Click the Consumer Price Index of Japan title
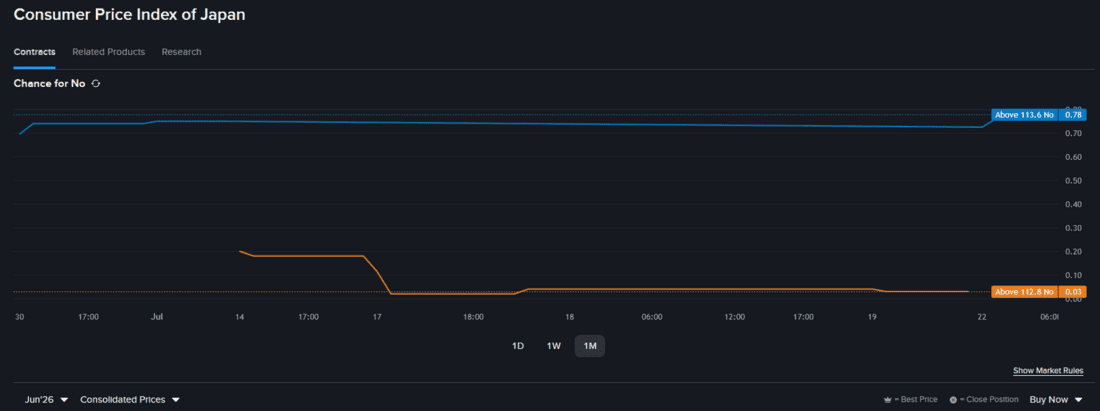Viewport: 1100px width, 411px height. pos(130,15)
